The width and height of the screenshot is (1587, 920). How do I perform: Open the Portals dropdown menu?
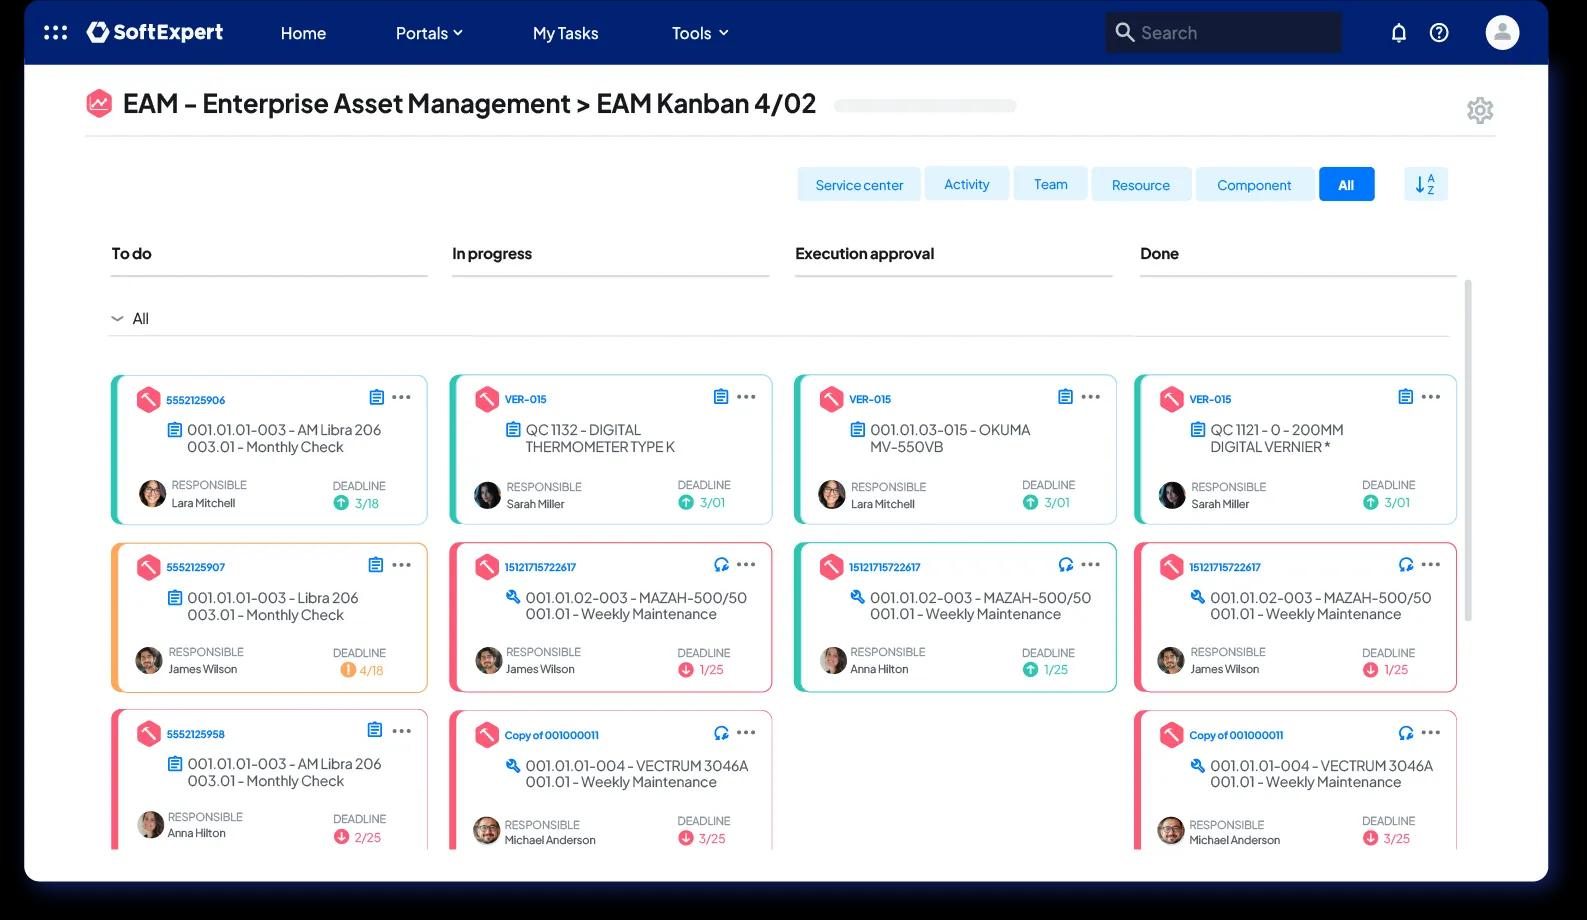429,33
